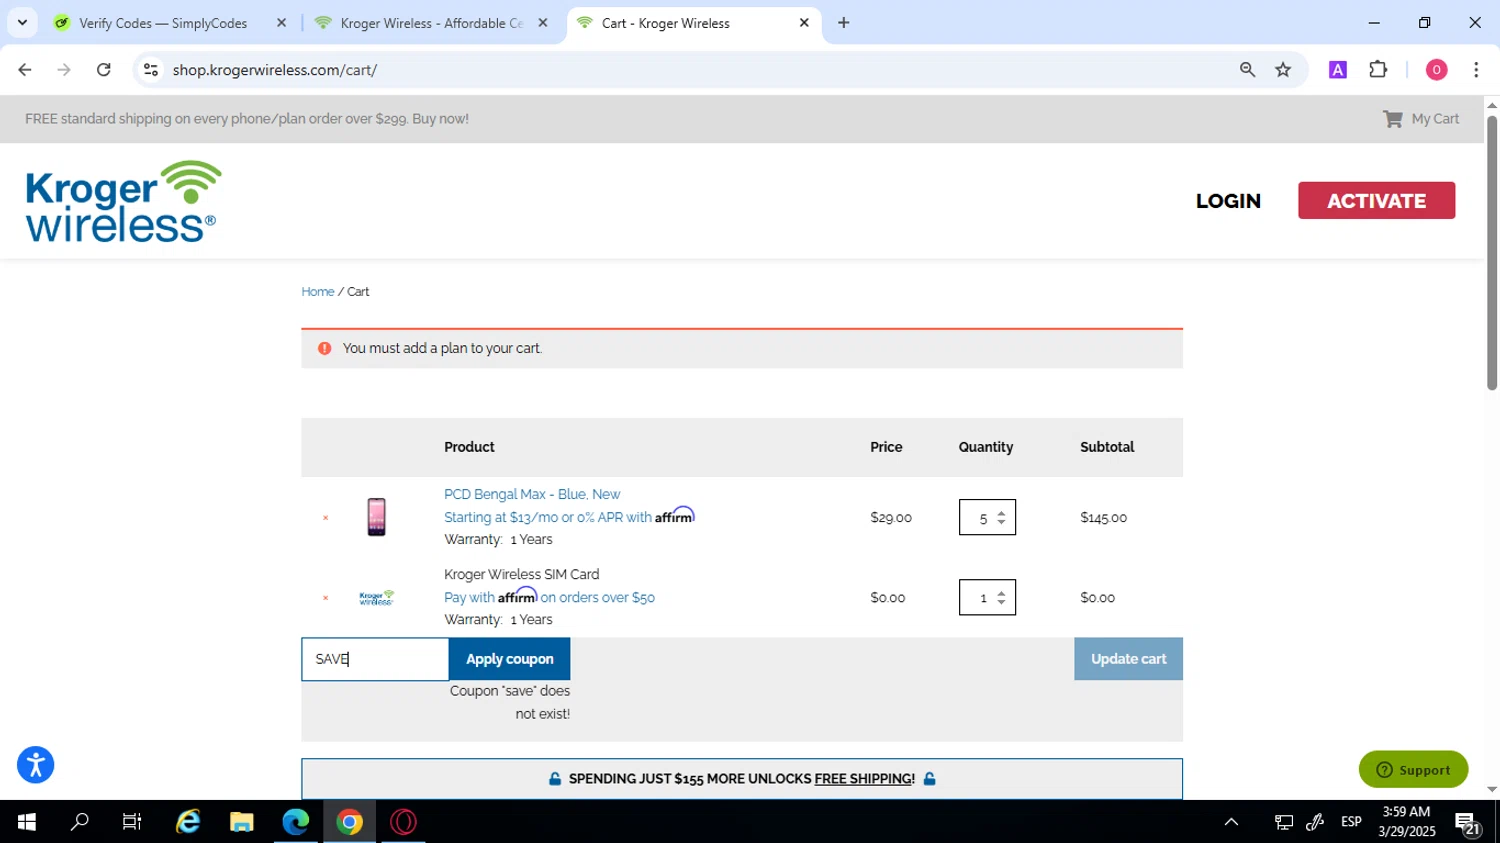Viewport: 1500px width, 843px height.
Task: Open the Windows Start menu
Action: 27,822
